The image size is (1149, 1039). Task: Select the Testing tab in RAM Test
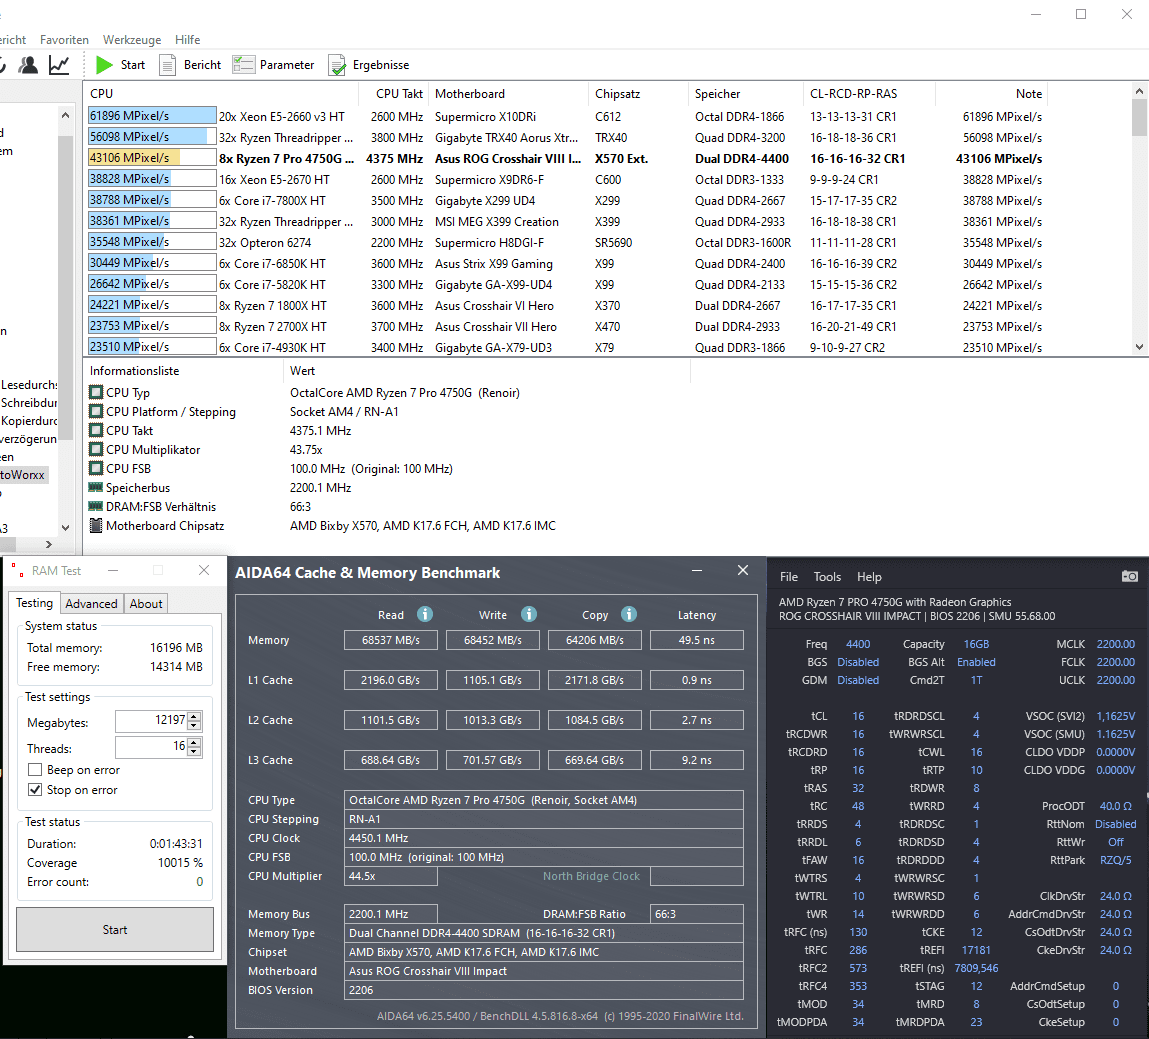pyautogui.click(x=34, y=602)
